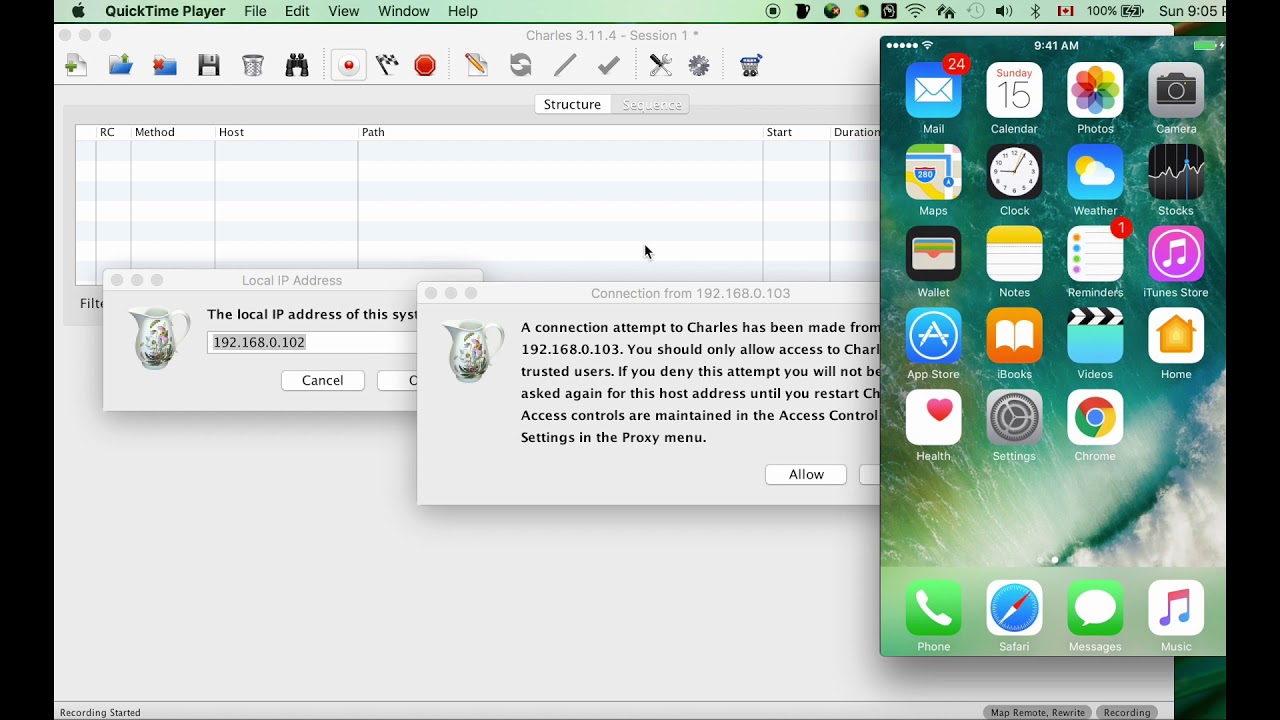This screenshot has width=1280, height=720.
Task: Switch to the Sequence tab
Action: coord(652,104)
